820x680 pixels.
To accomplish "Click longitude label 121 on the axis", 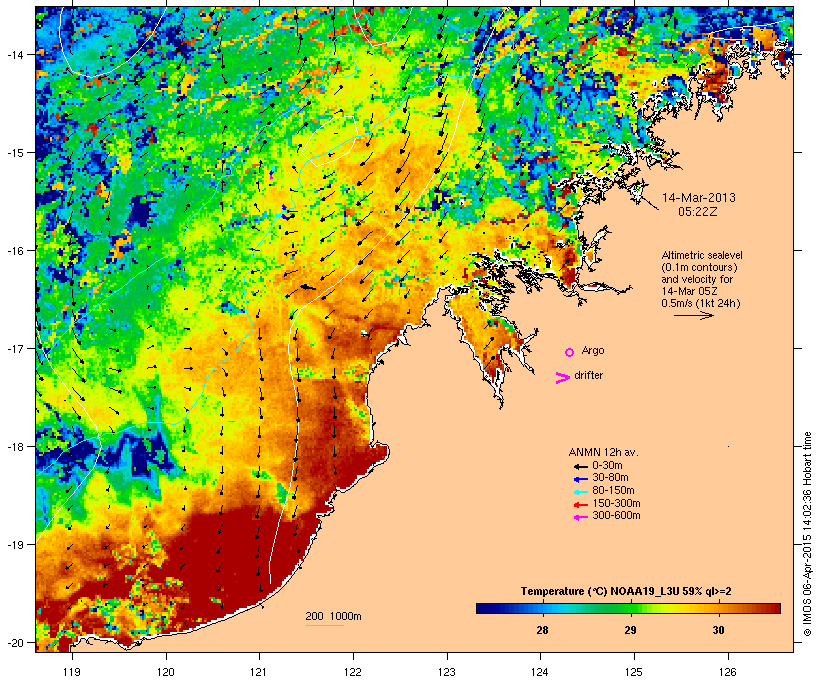I will 259,672.
